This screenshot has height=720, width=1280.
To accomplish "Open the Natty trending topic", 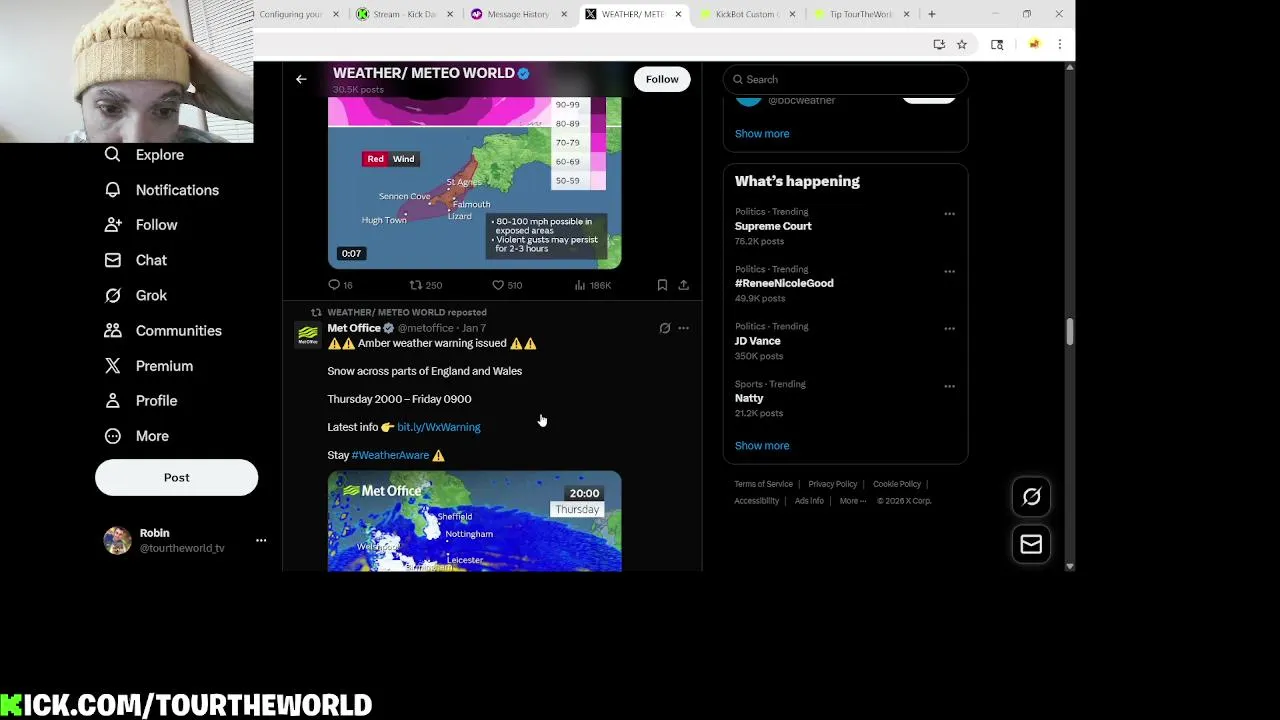I will 749,398.
